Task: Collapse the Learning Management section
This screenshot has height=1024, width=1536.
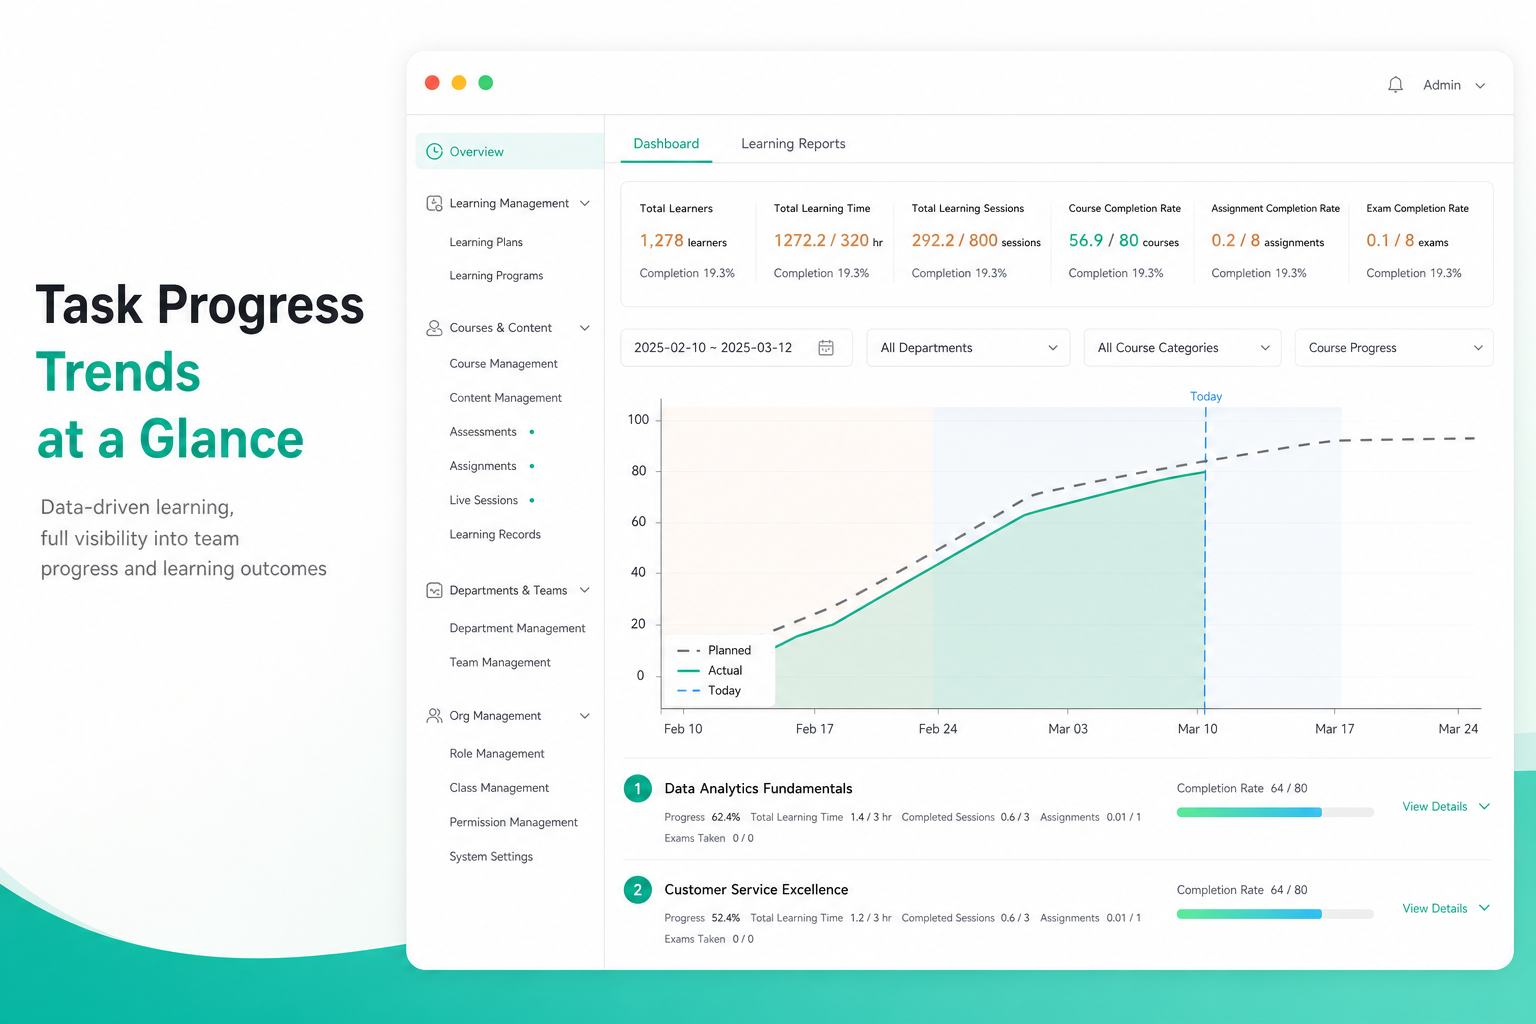Action: (585, 203)
